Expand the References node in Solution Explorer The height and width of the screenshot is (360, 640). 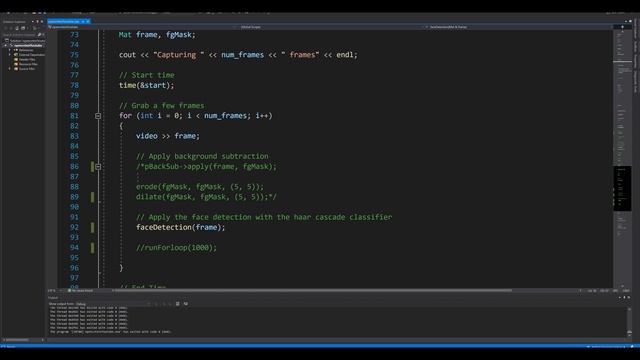coord(10,50)
